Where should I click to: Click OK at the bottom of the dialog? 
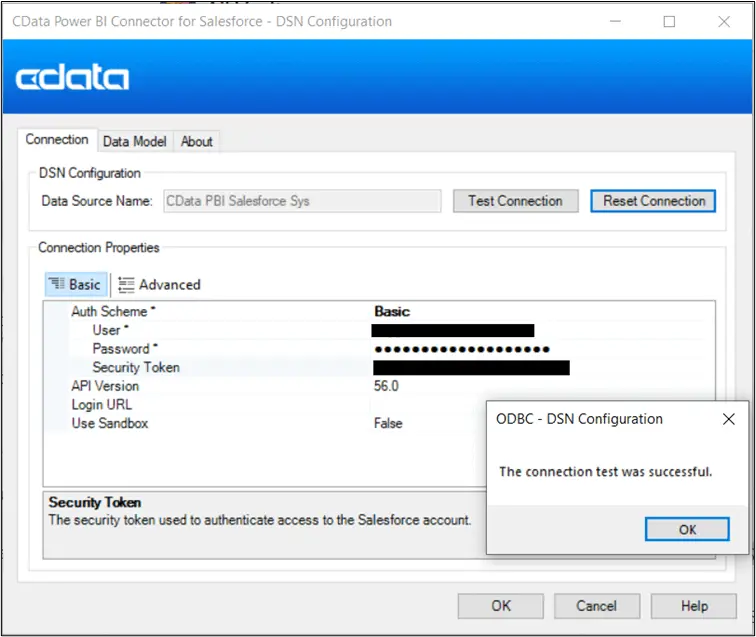tap(501, 605)
